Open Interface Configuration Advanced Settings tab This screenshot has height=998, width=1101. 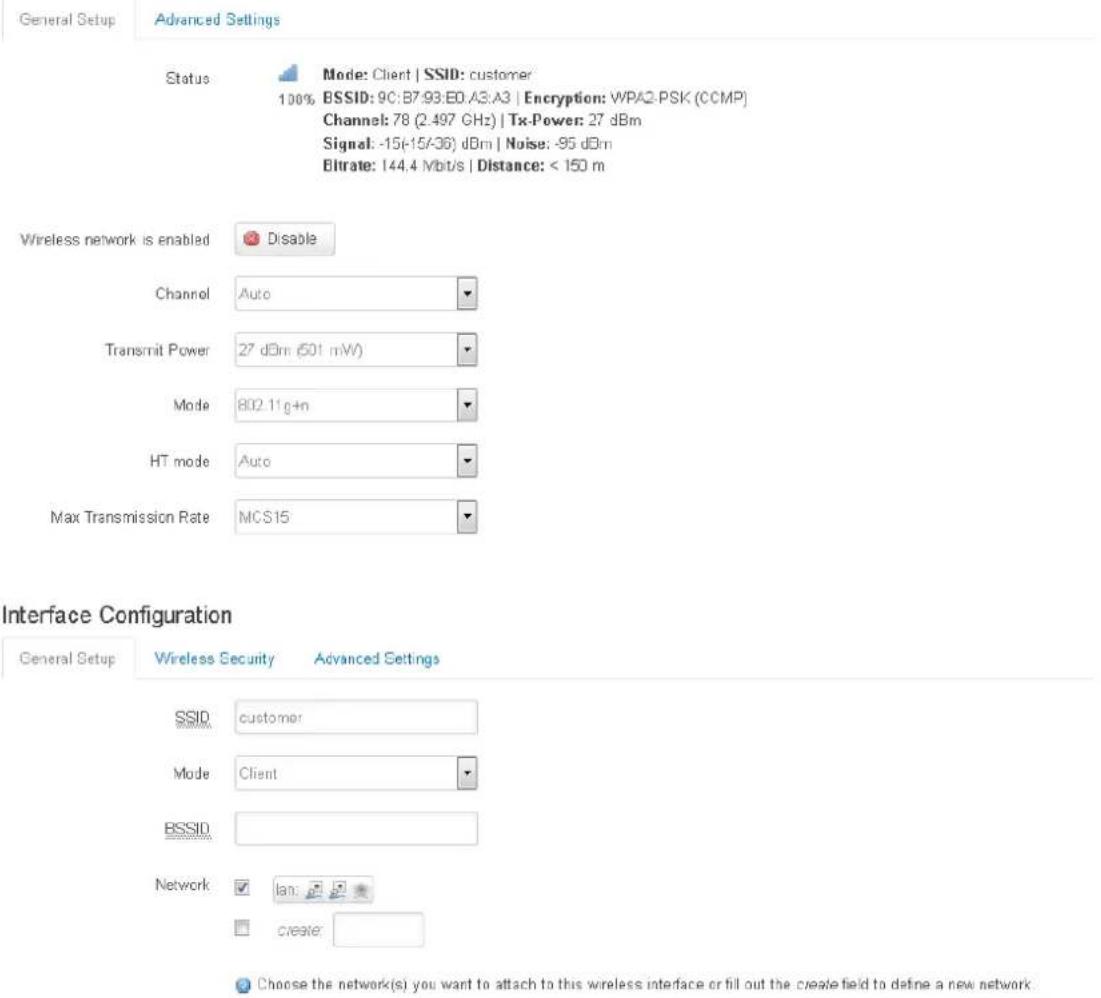(x=376, y=659)
